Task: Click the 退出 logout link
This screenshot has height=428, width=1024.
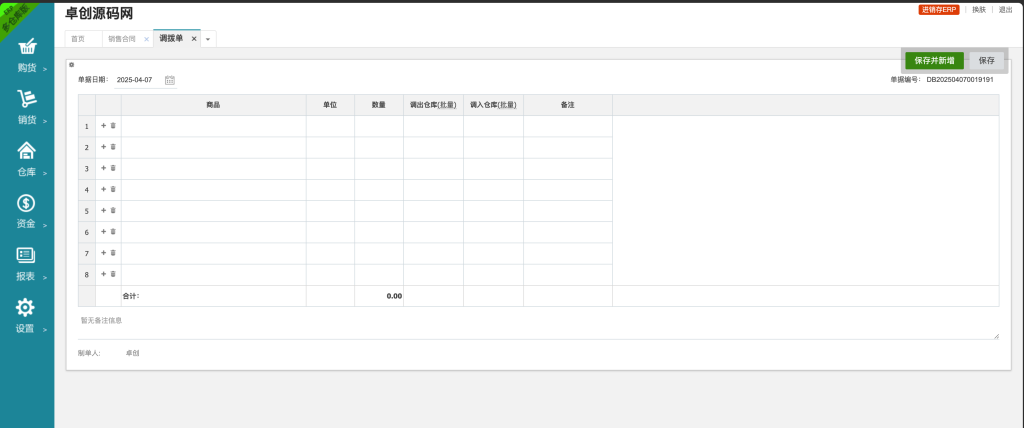Action: click(1006, 10)
